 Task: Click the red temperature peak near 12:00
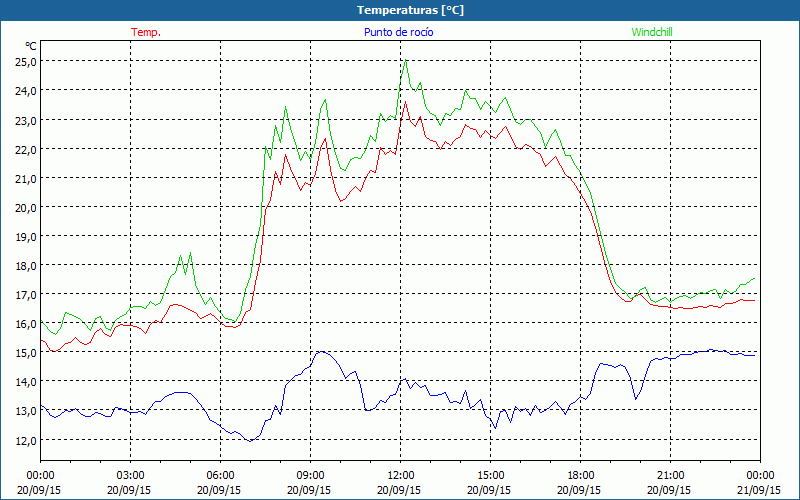tap(406, 102)
